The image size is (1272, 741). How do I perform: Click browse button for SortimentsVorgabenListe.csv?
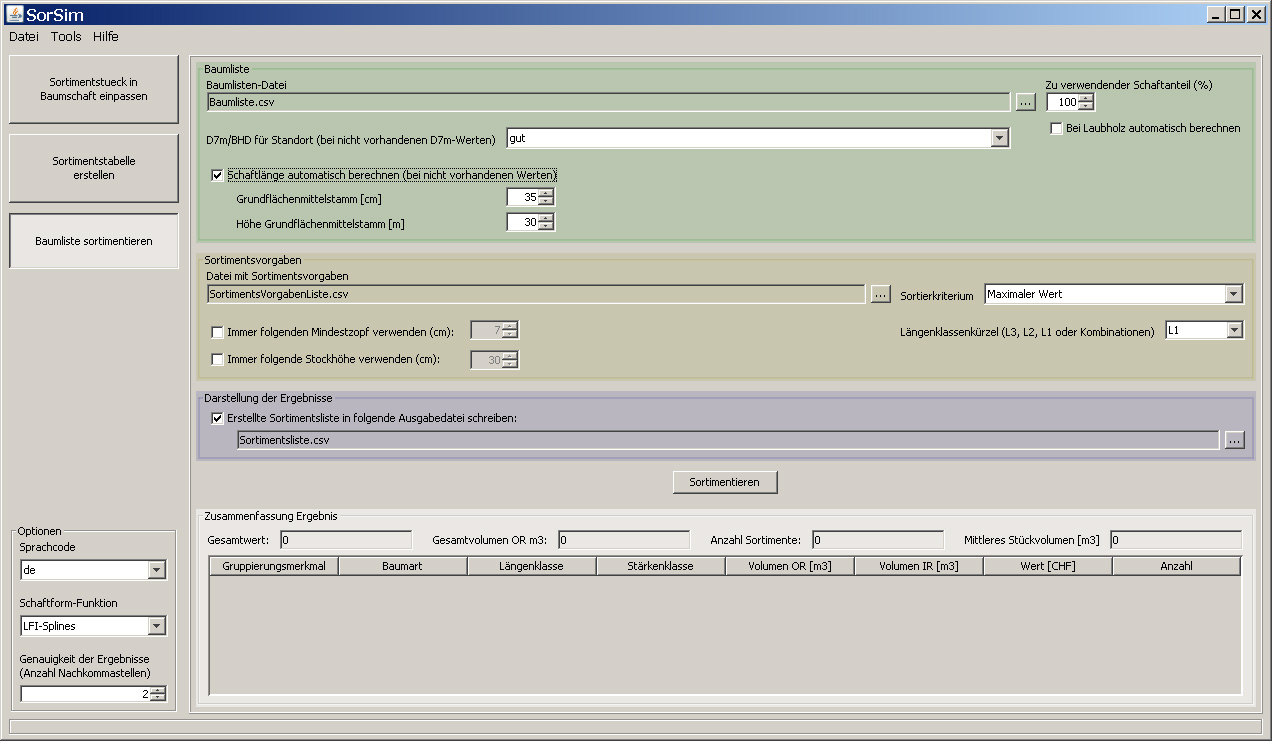[880, 294]
